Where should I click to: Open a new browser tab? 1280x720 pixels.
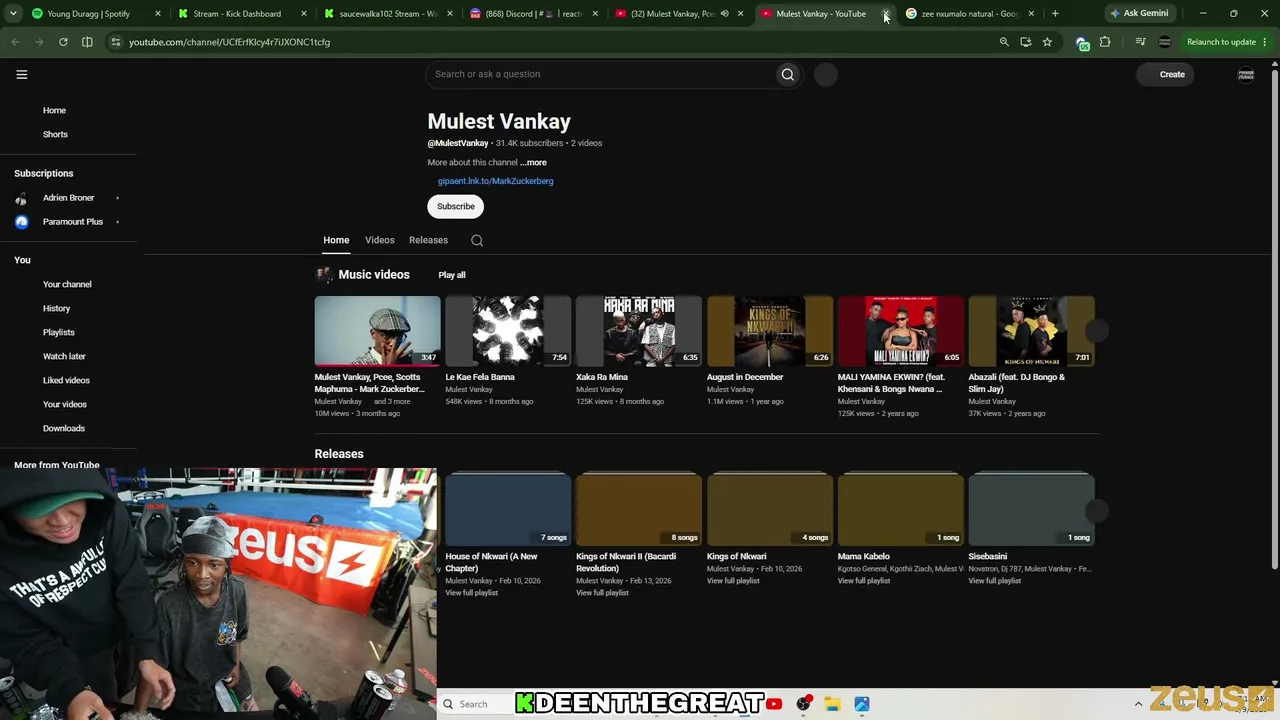(1055, 14)
